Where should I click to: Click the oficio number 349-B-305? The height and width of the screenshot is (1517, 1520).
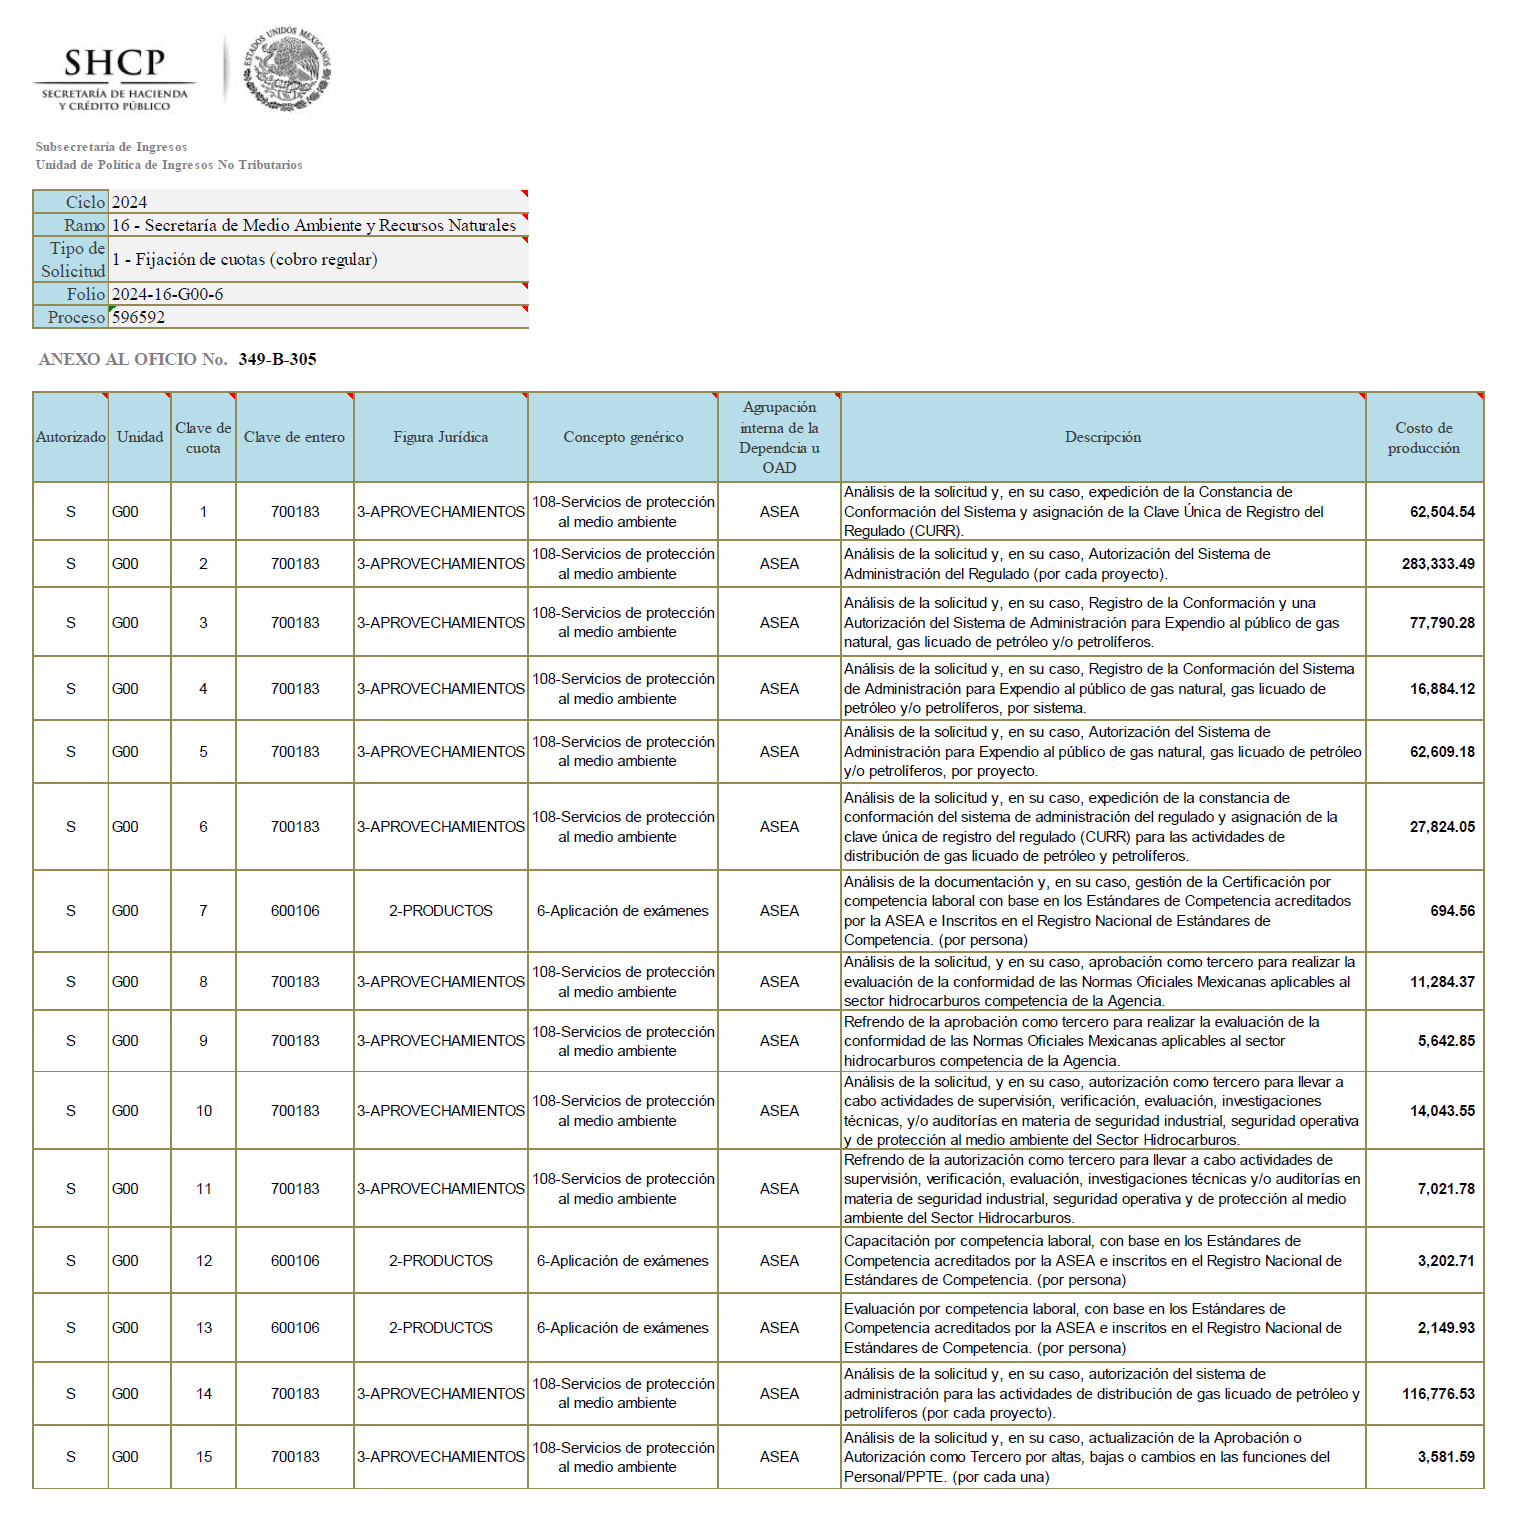[277, 359]
